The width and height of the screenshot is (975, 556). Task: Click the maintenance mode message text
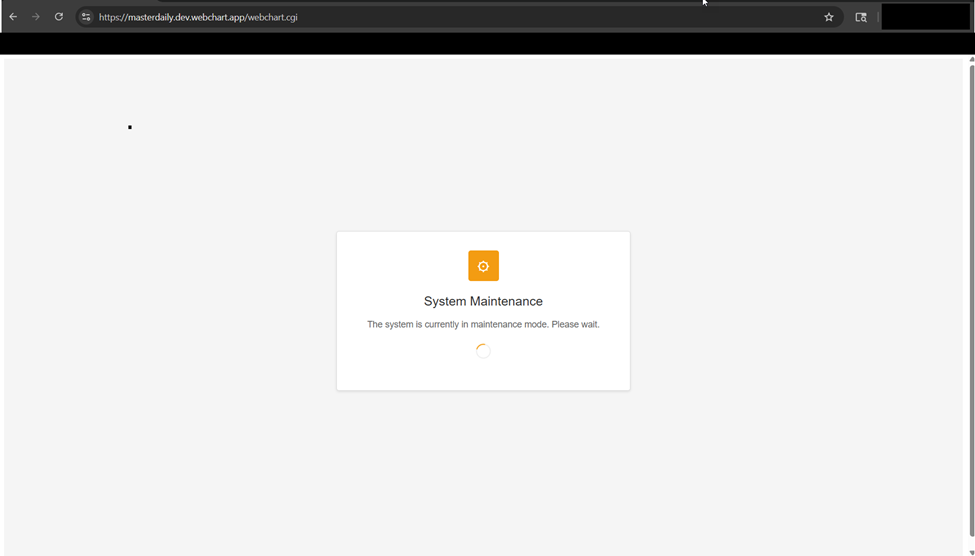pos(483,324)
